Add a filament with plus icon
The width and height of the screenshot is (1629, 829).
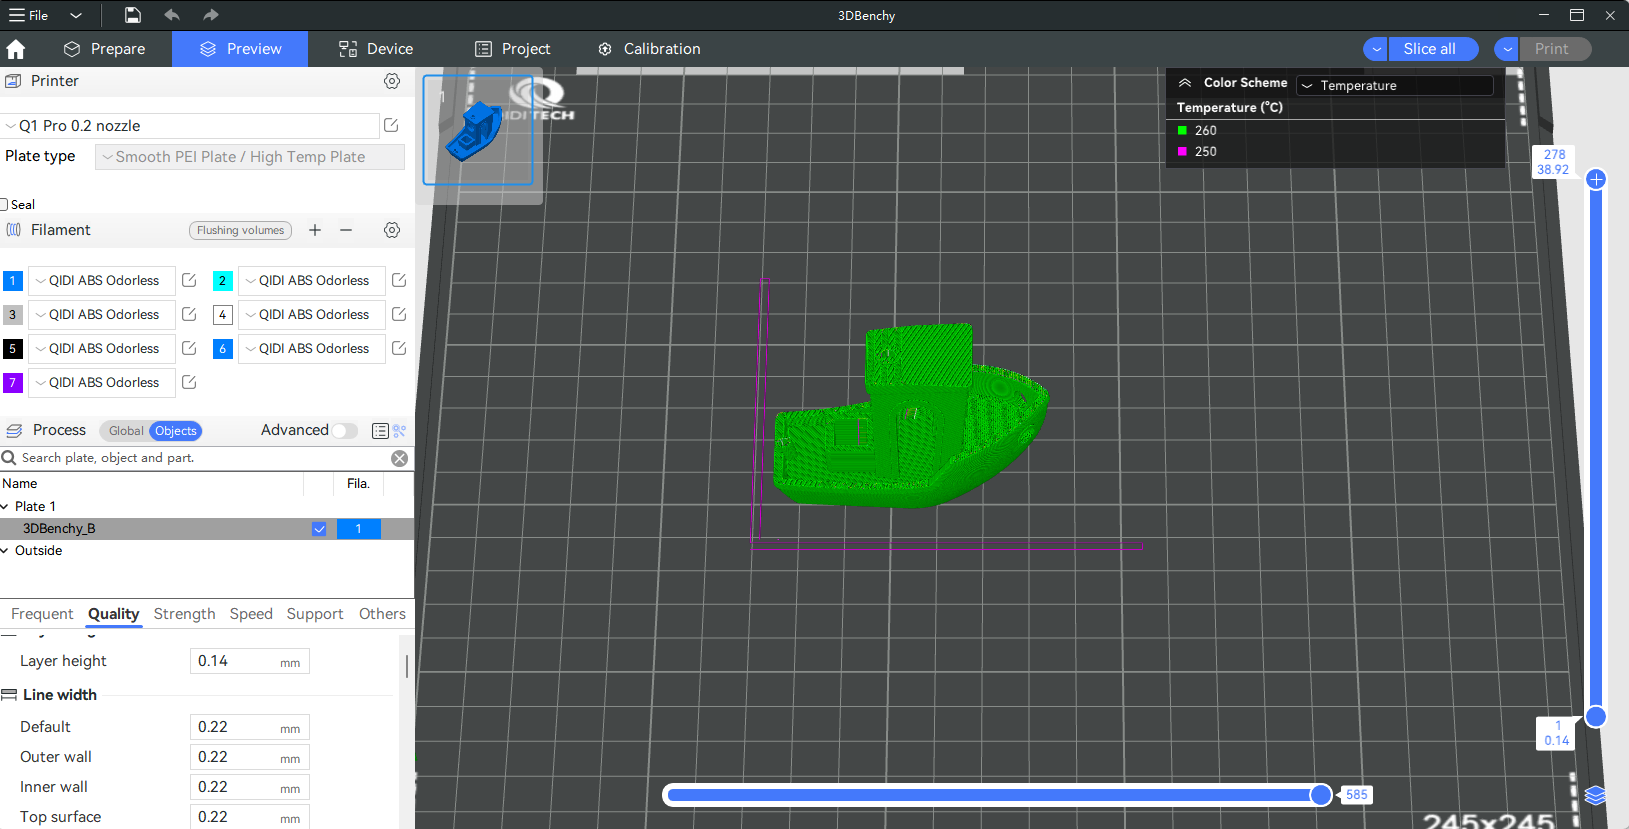(315, 230)
